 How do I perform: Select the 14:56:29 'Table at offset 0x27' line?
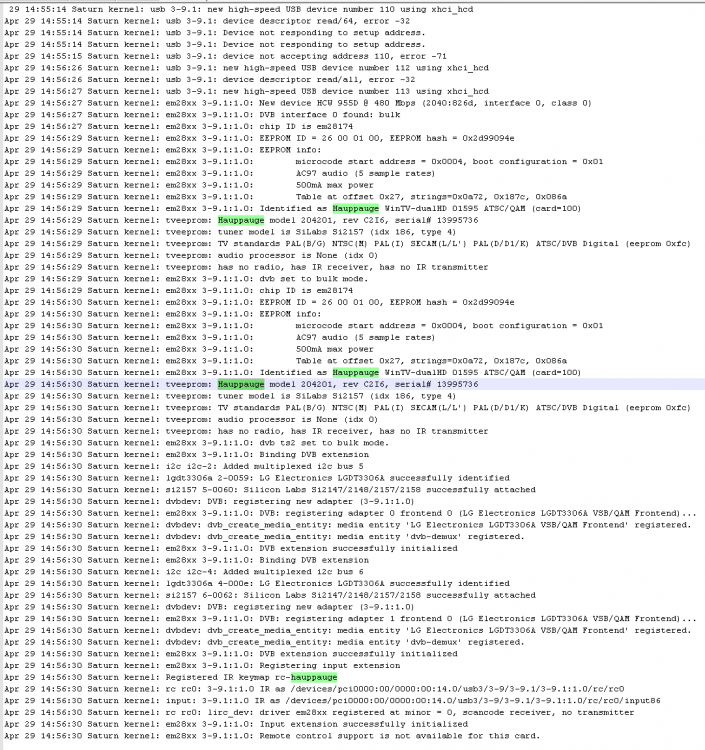[x=286, y=197]
